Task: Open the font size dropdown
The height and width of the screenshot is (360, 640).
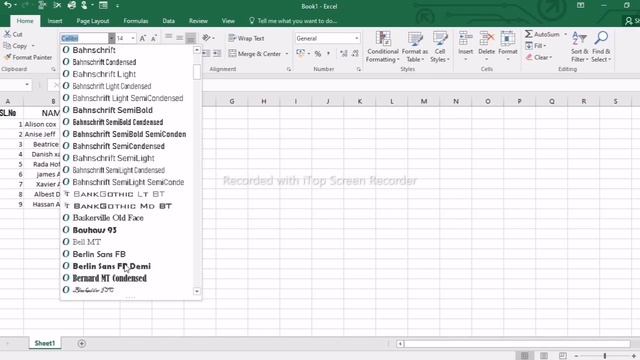Action: (x=133, y=38)
